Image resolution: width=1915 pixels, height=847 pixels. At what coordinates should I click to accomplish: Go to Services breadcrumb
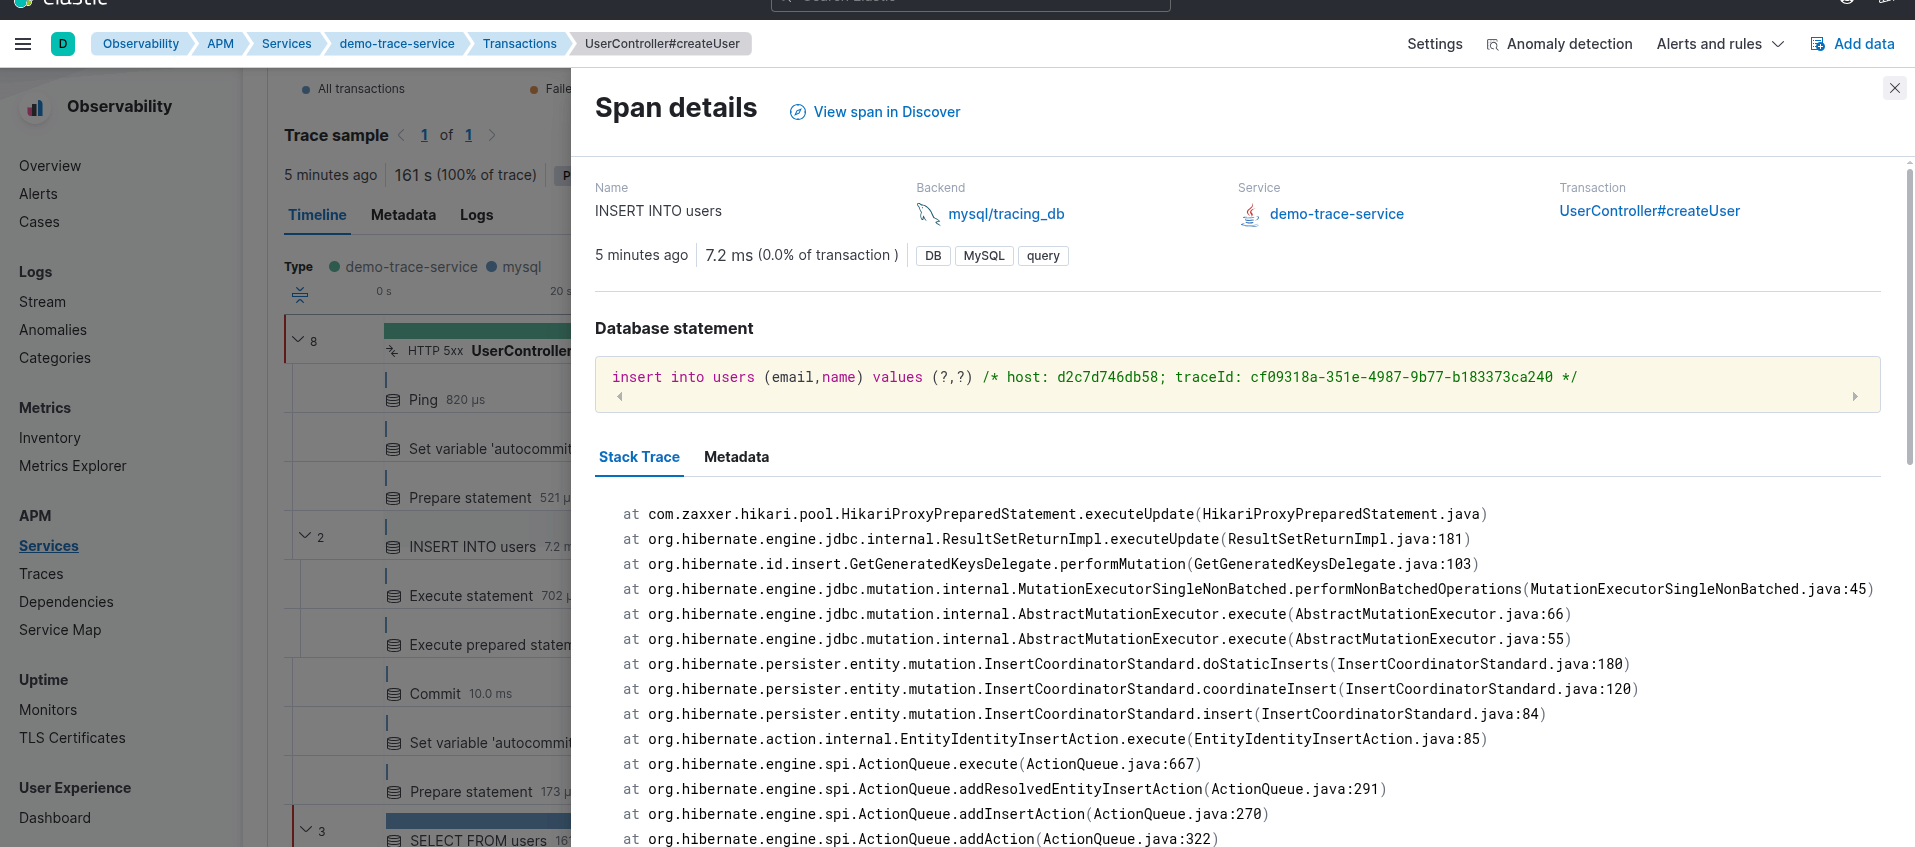(286, 44)
